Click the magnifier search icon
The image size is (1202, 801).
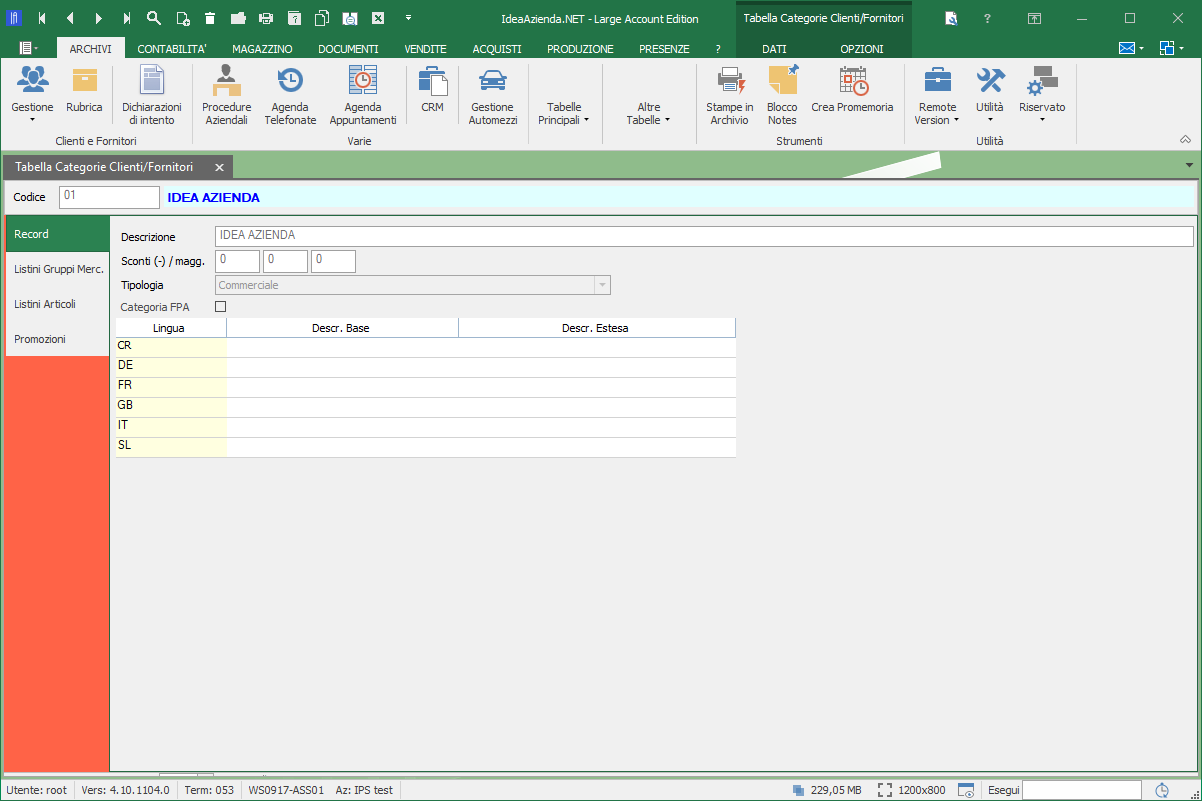[x=154, y=18]
